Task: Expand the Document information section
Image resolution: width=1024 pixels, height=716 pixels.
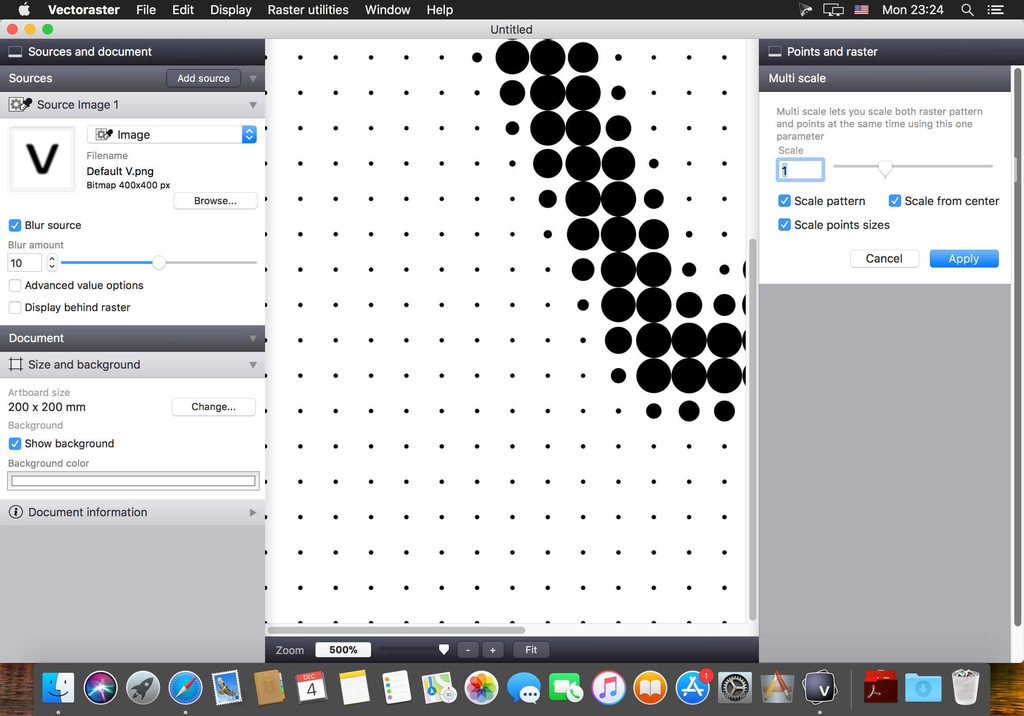Action: (x=253, y=513)
